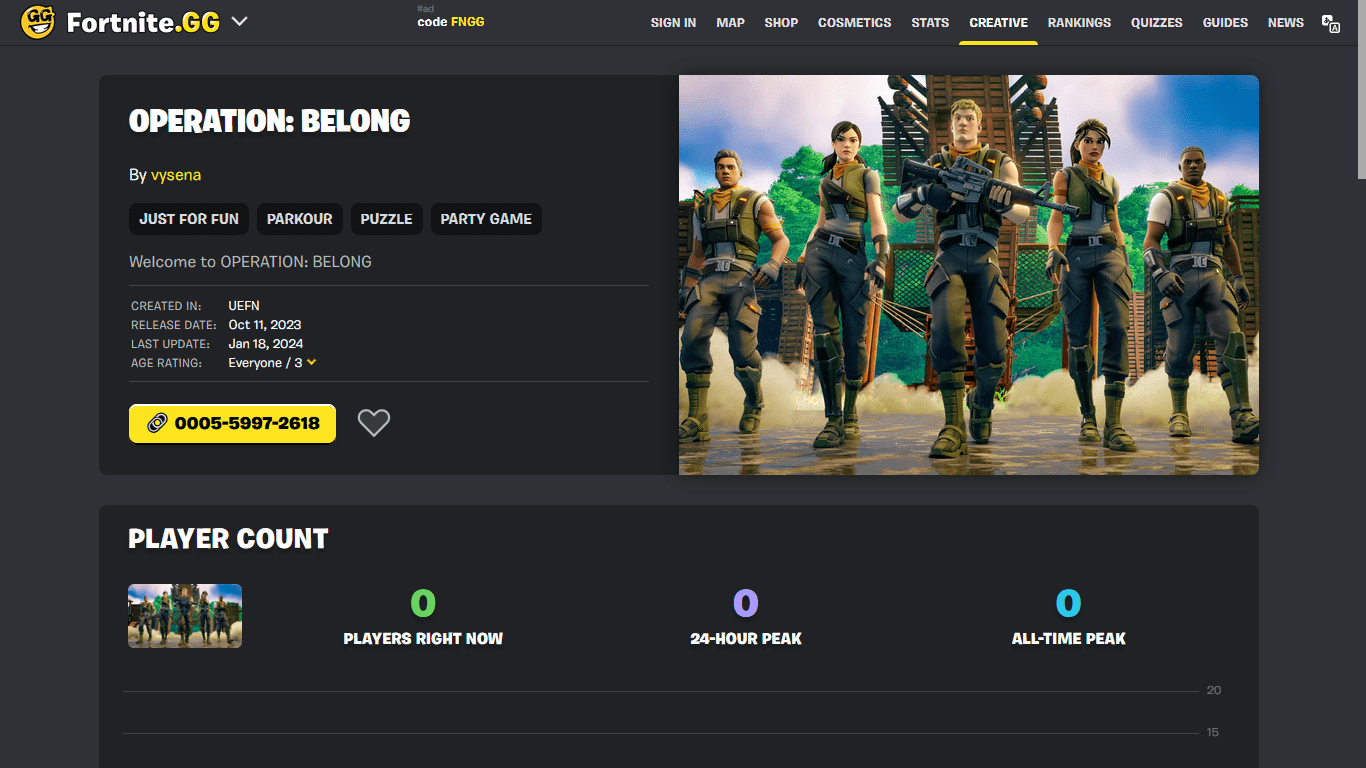Click the Fortnite.GG site title text

[143, 22]
